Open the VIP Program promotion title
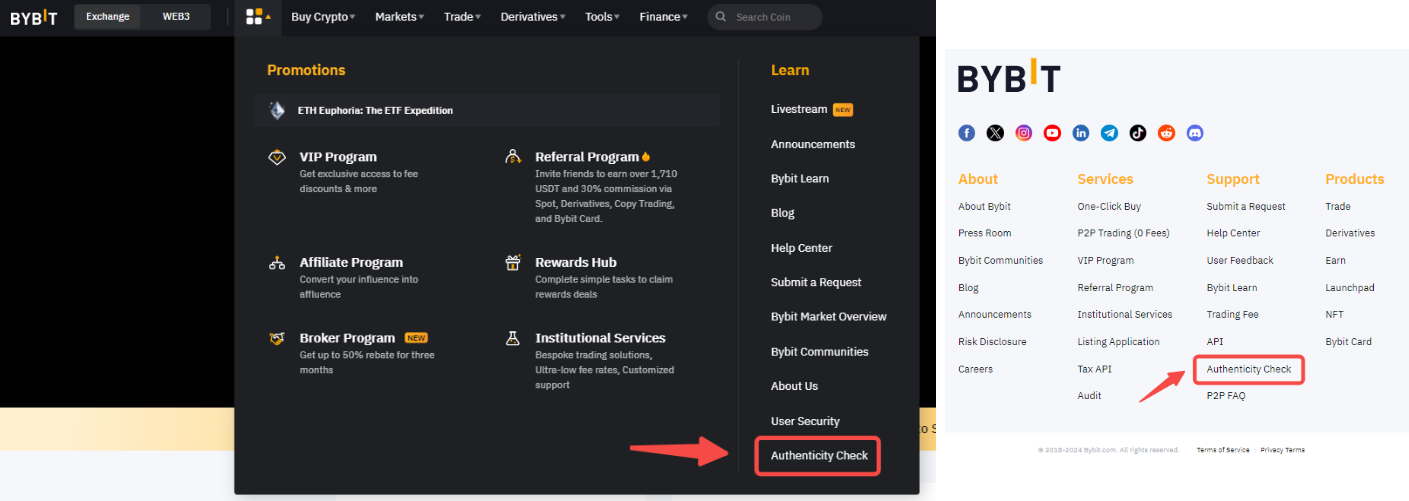The image size is (1409, 501). coord(338,157)
